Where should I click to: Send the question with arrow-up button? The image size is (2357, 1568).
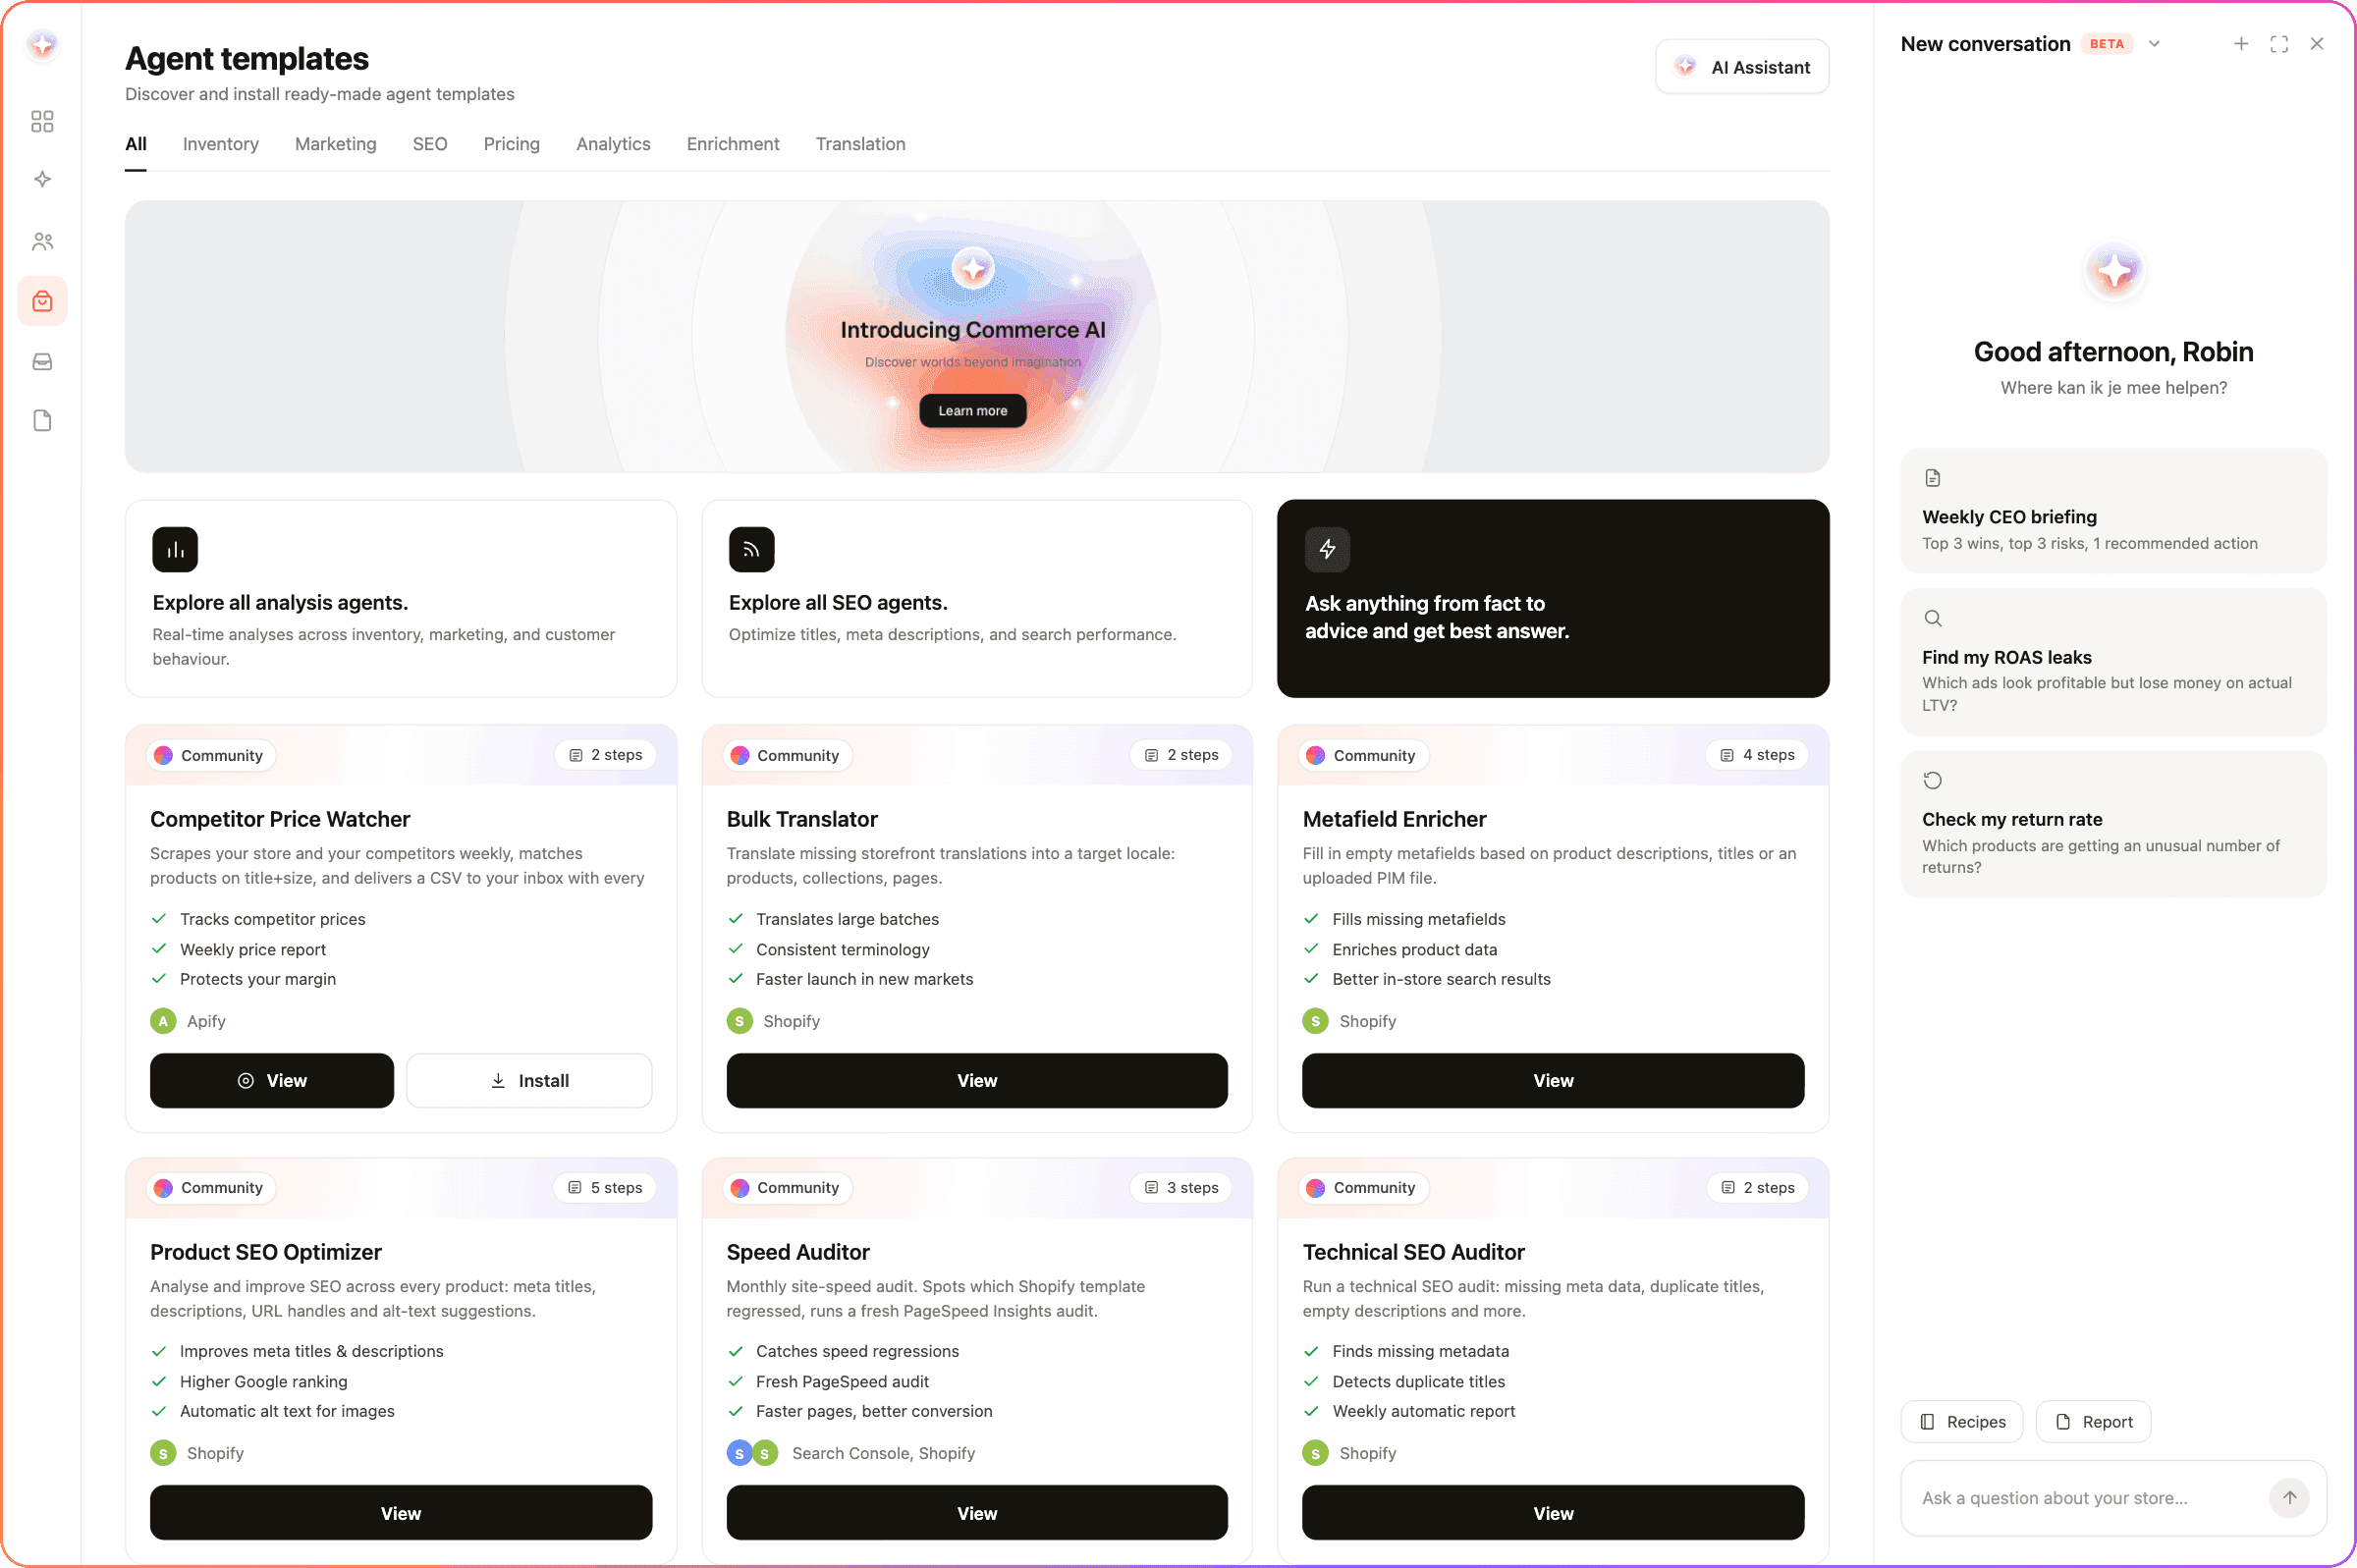(2290, 1497)
